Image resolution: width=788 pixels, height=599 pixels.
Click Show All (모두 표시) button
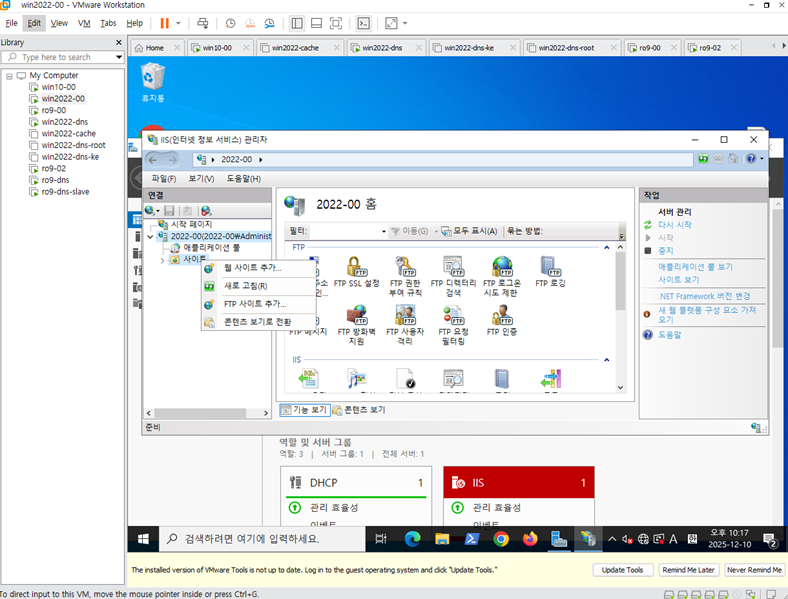point(469,231)
